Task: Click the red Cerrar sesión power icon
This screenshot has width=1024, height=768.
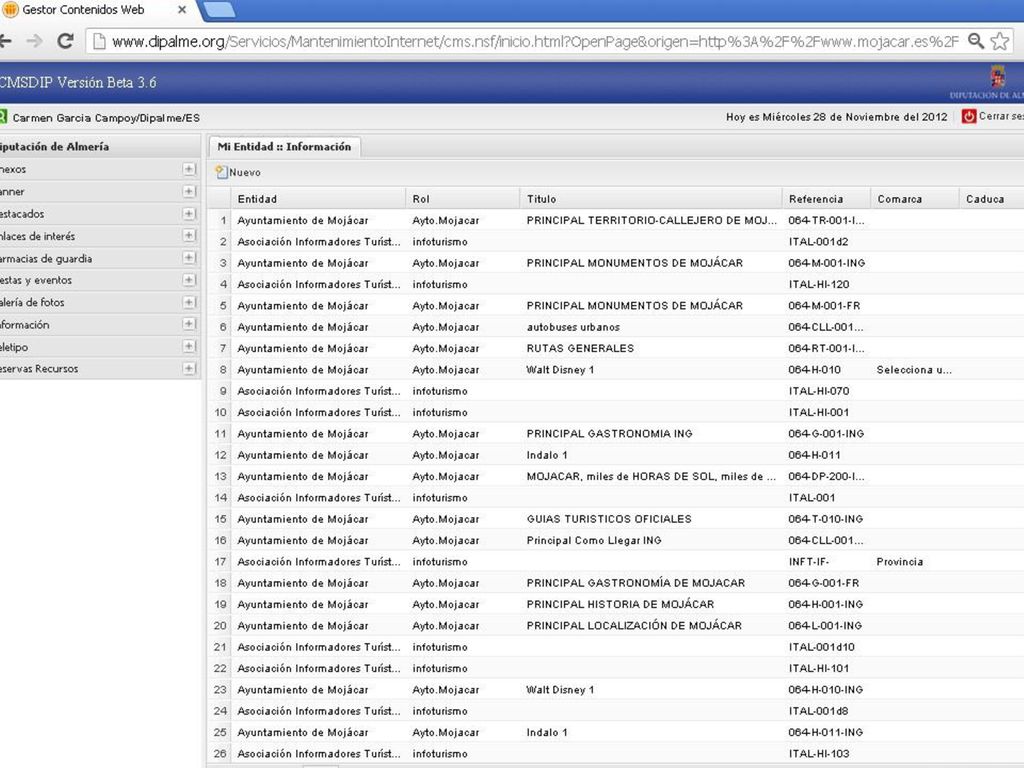Action: (x=968, y=116)
